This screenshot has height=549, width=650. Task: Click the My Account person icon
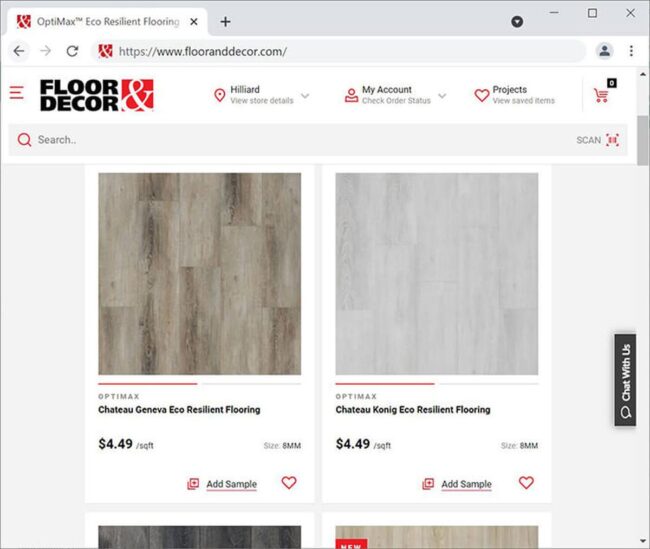[x=351, y=95]
